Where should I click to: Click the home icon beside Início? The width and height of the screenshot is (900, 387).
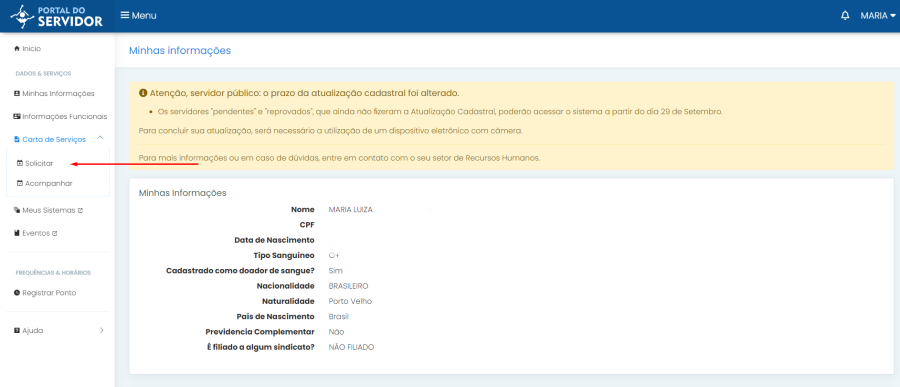tap(17, 49)
